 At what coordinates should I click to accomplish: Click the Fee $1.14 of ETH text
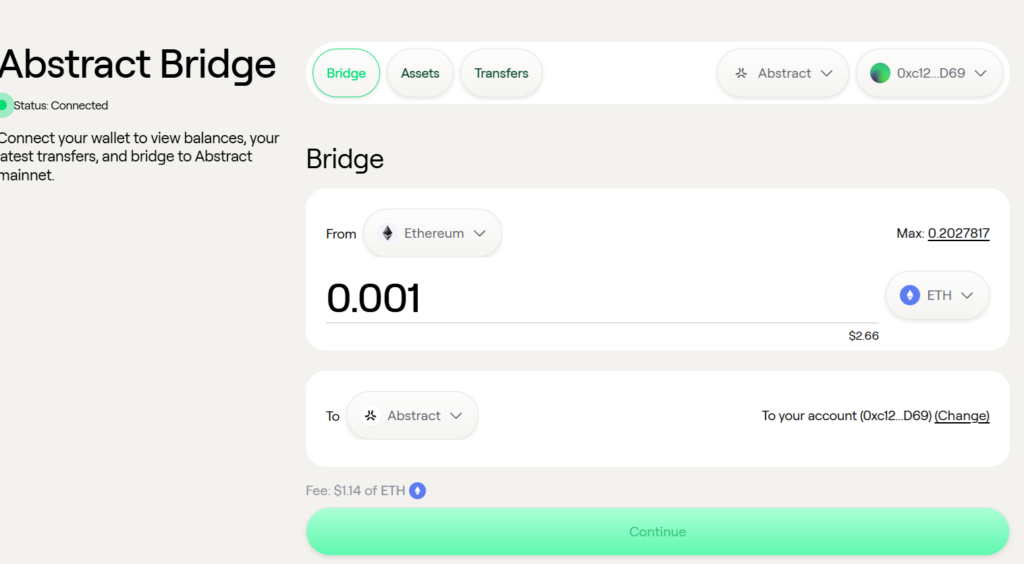(355, 491)
